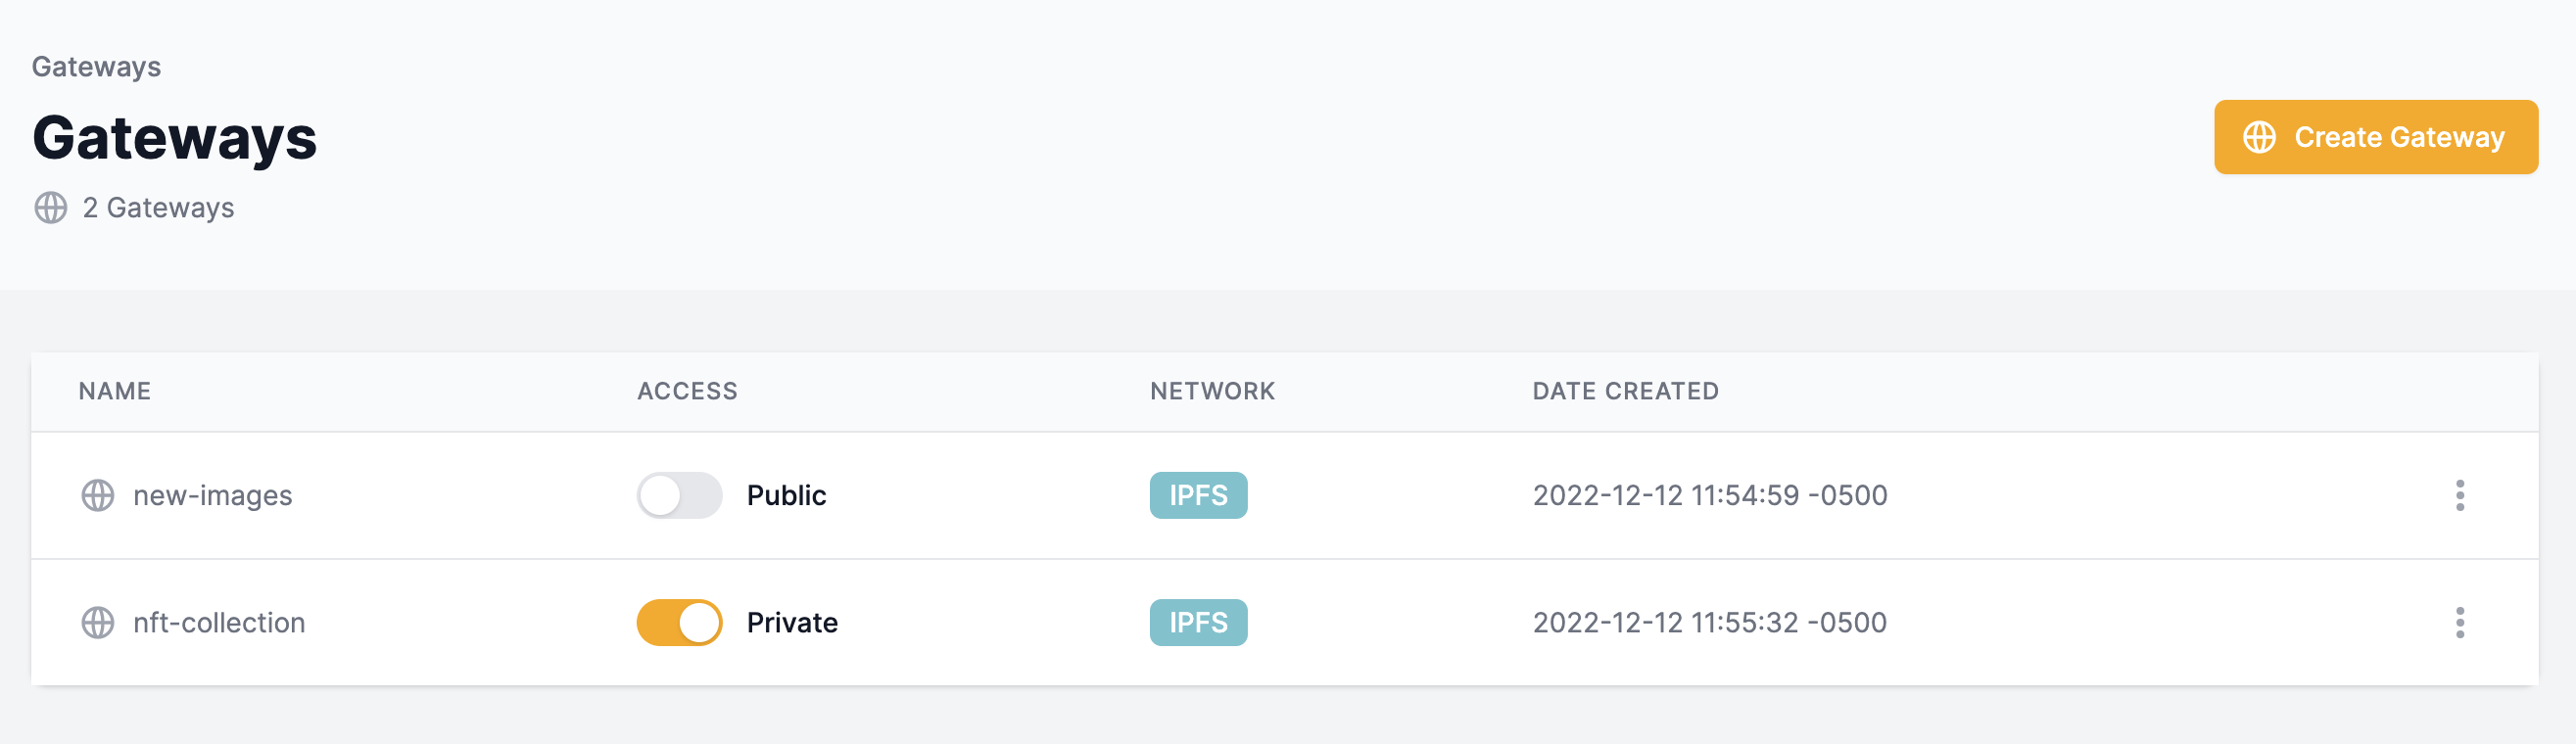
Task: Click the orange Private access slider control
Action: pos(681,621)
